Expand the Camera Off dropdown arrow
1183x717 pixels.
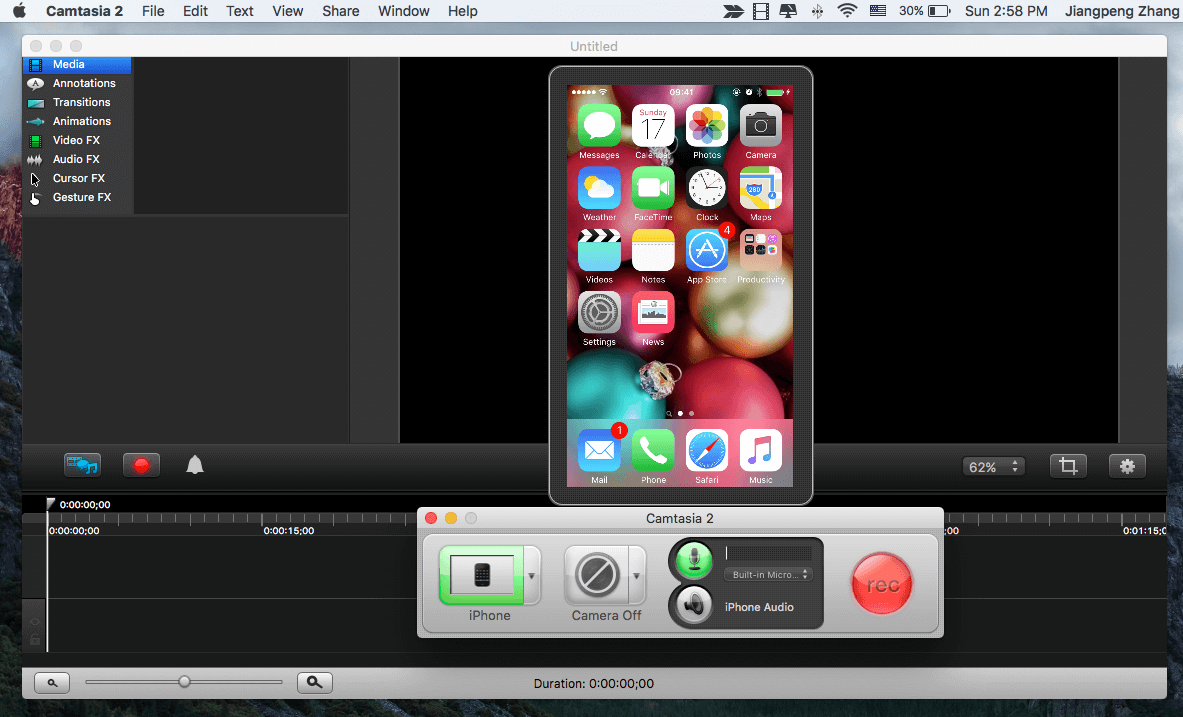click(636, 576)
